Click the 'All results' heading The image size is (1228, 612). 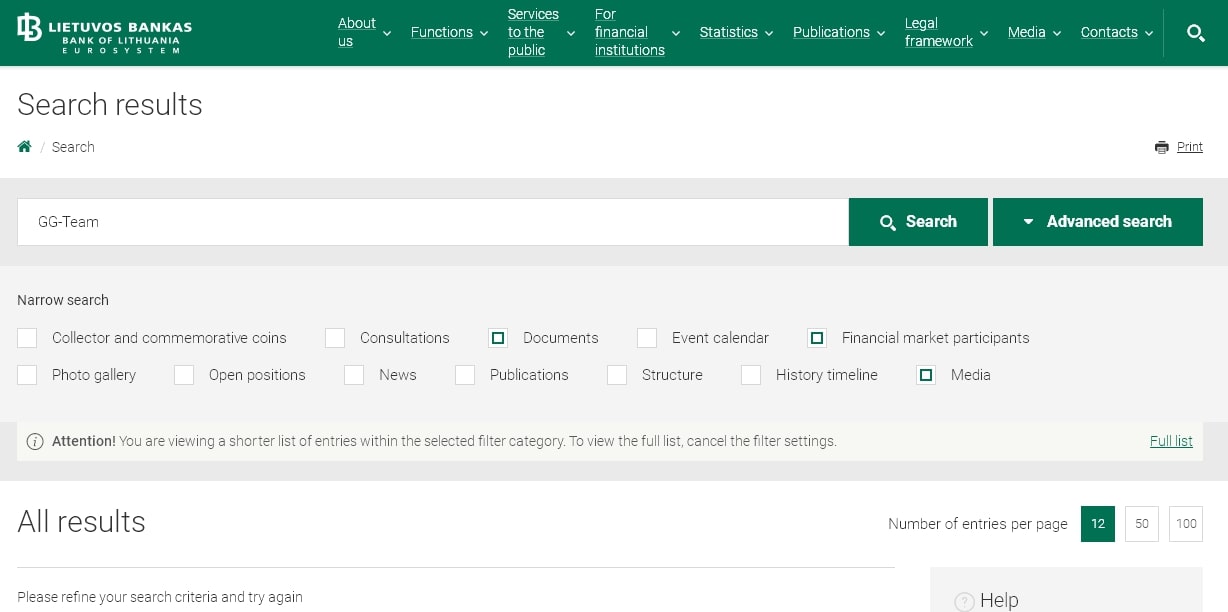click(82, 522)
